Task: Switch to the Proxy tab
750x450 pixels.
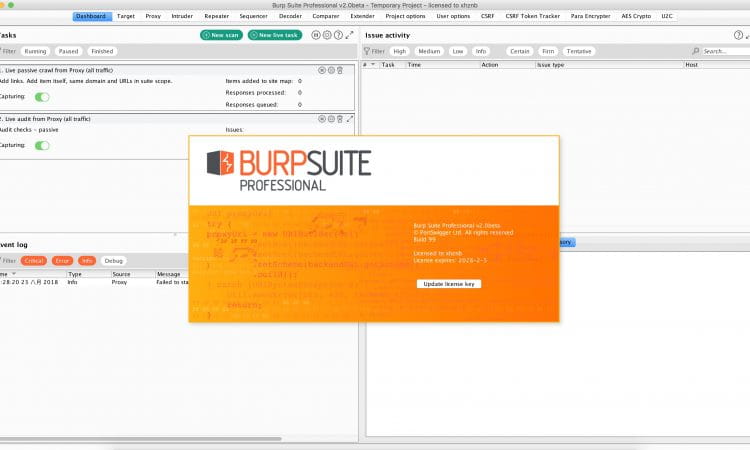Action: tap(153, 16)
